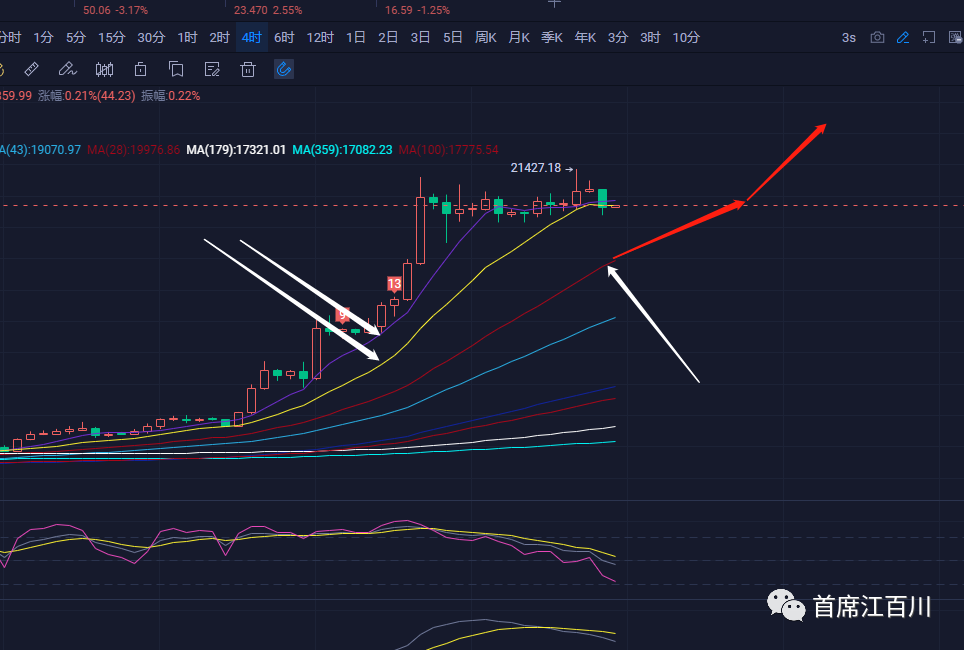
Task: Switch to the 6时 timeframe
Action: pyautogui.click(x=284, y=38)
